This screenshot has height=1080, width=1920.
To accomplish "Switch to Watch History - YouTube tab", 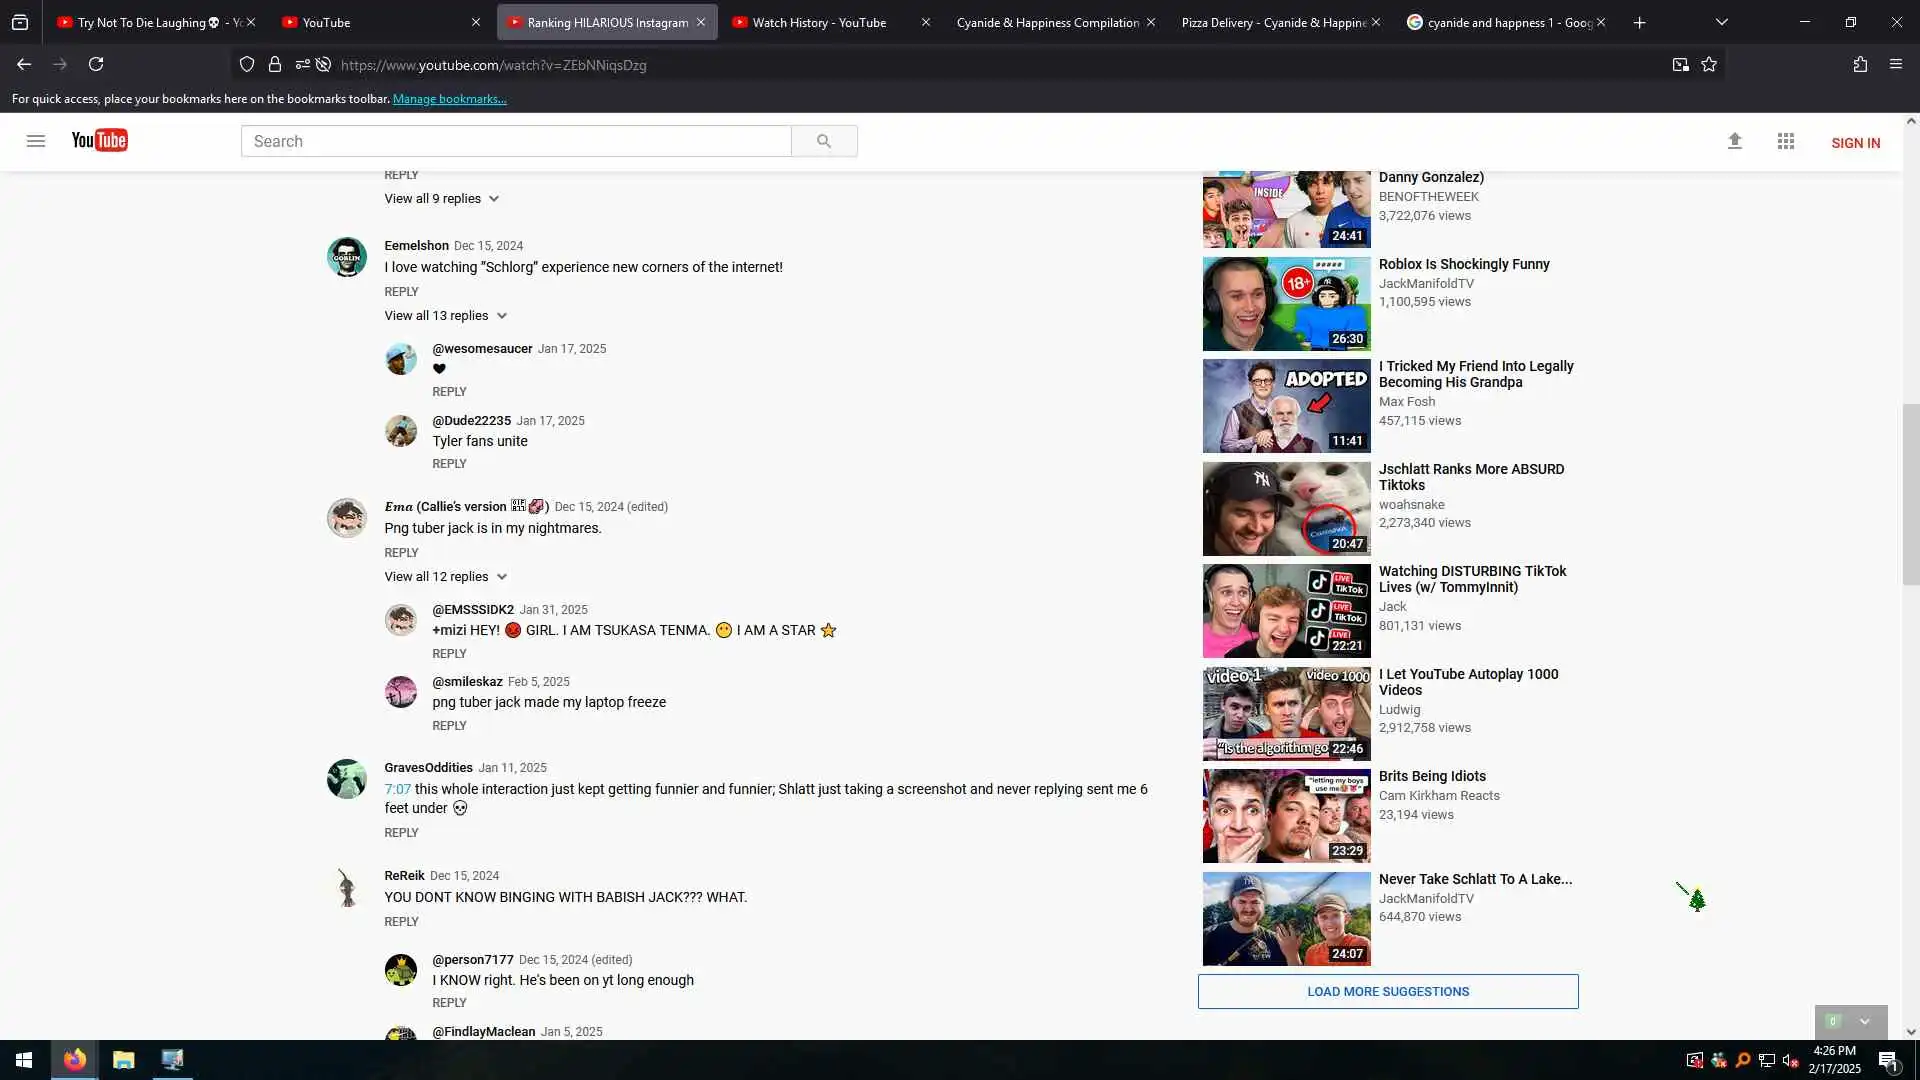I will coord(819,22).
